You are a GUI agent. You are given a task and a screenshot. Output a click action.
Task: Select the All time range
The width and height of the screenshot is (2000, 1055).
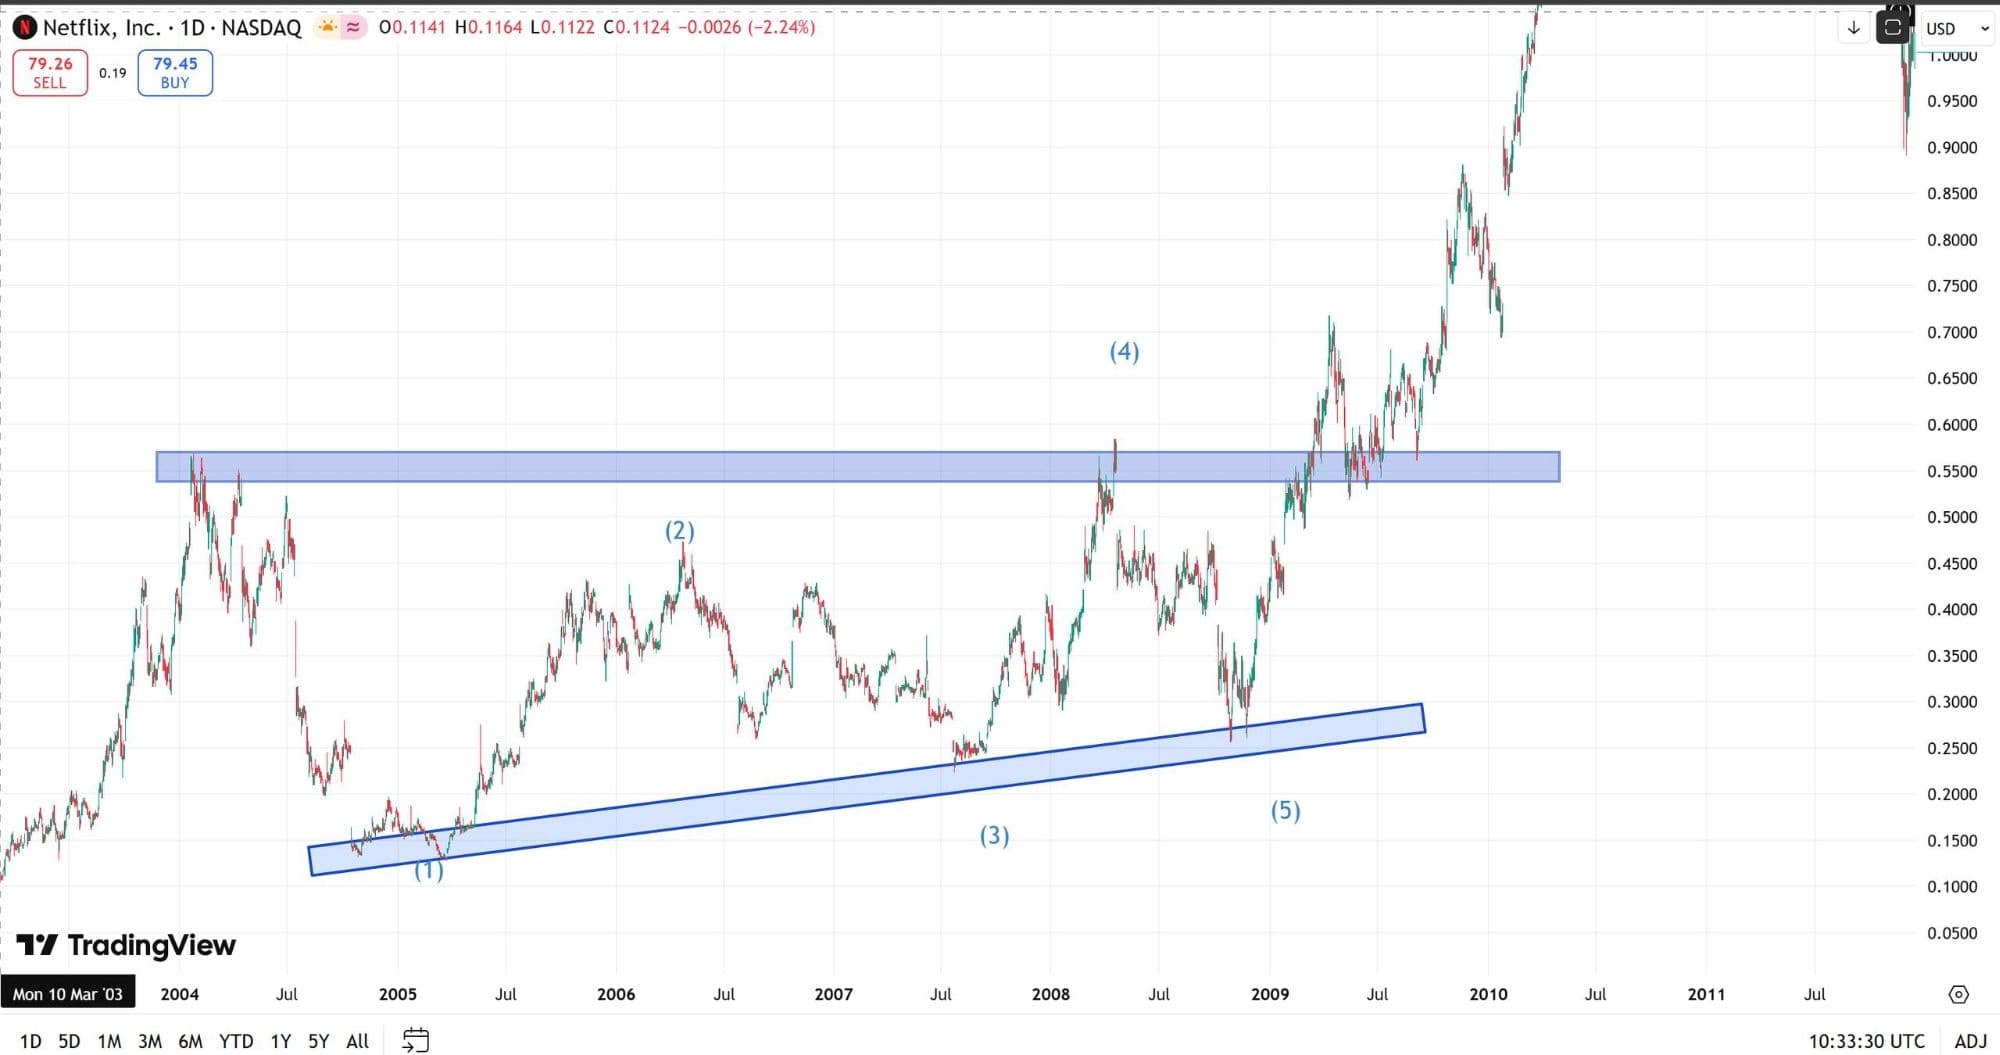(x=357, y=1041)
